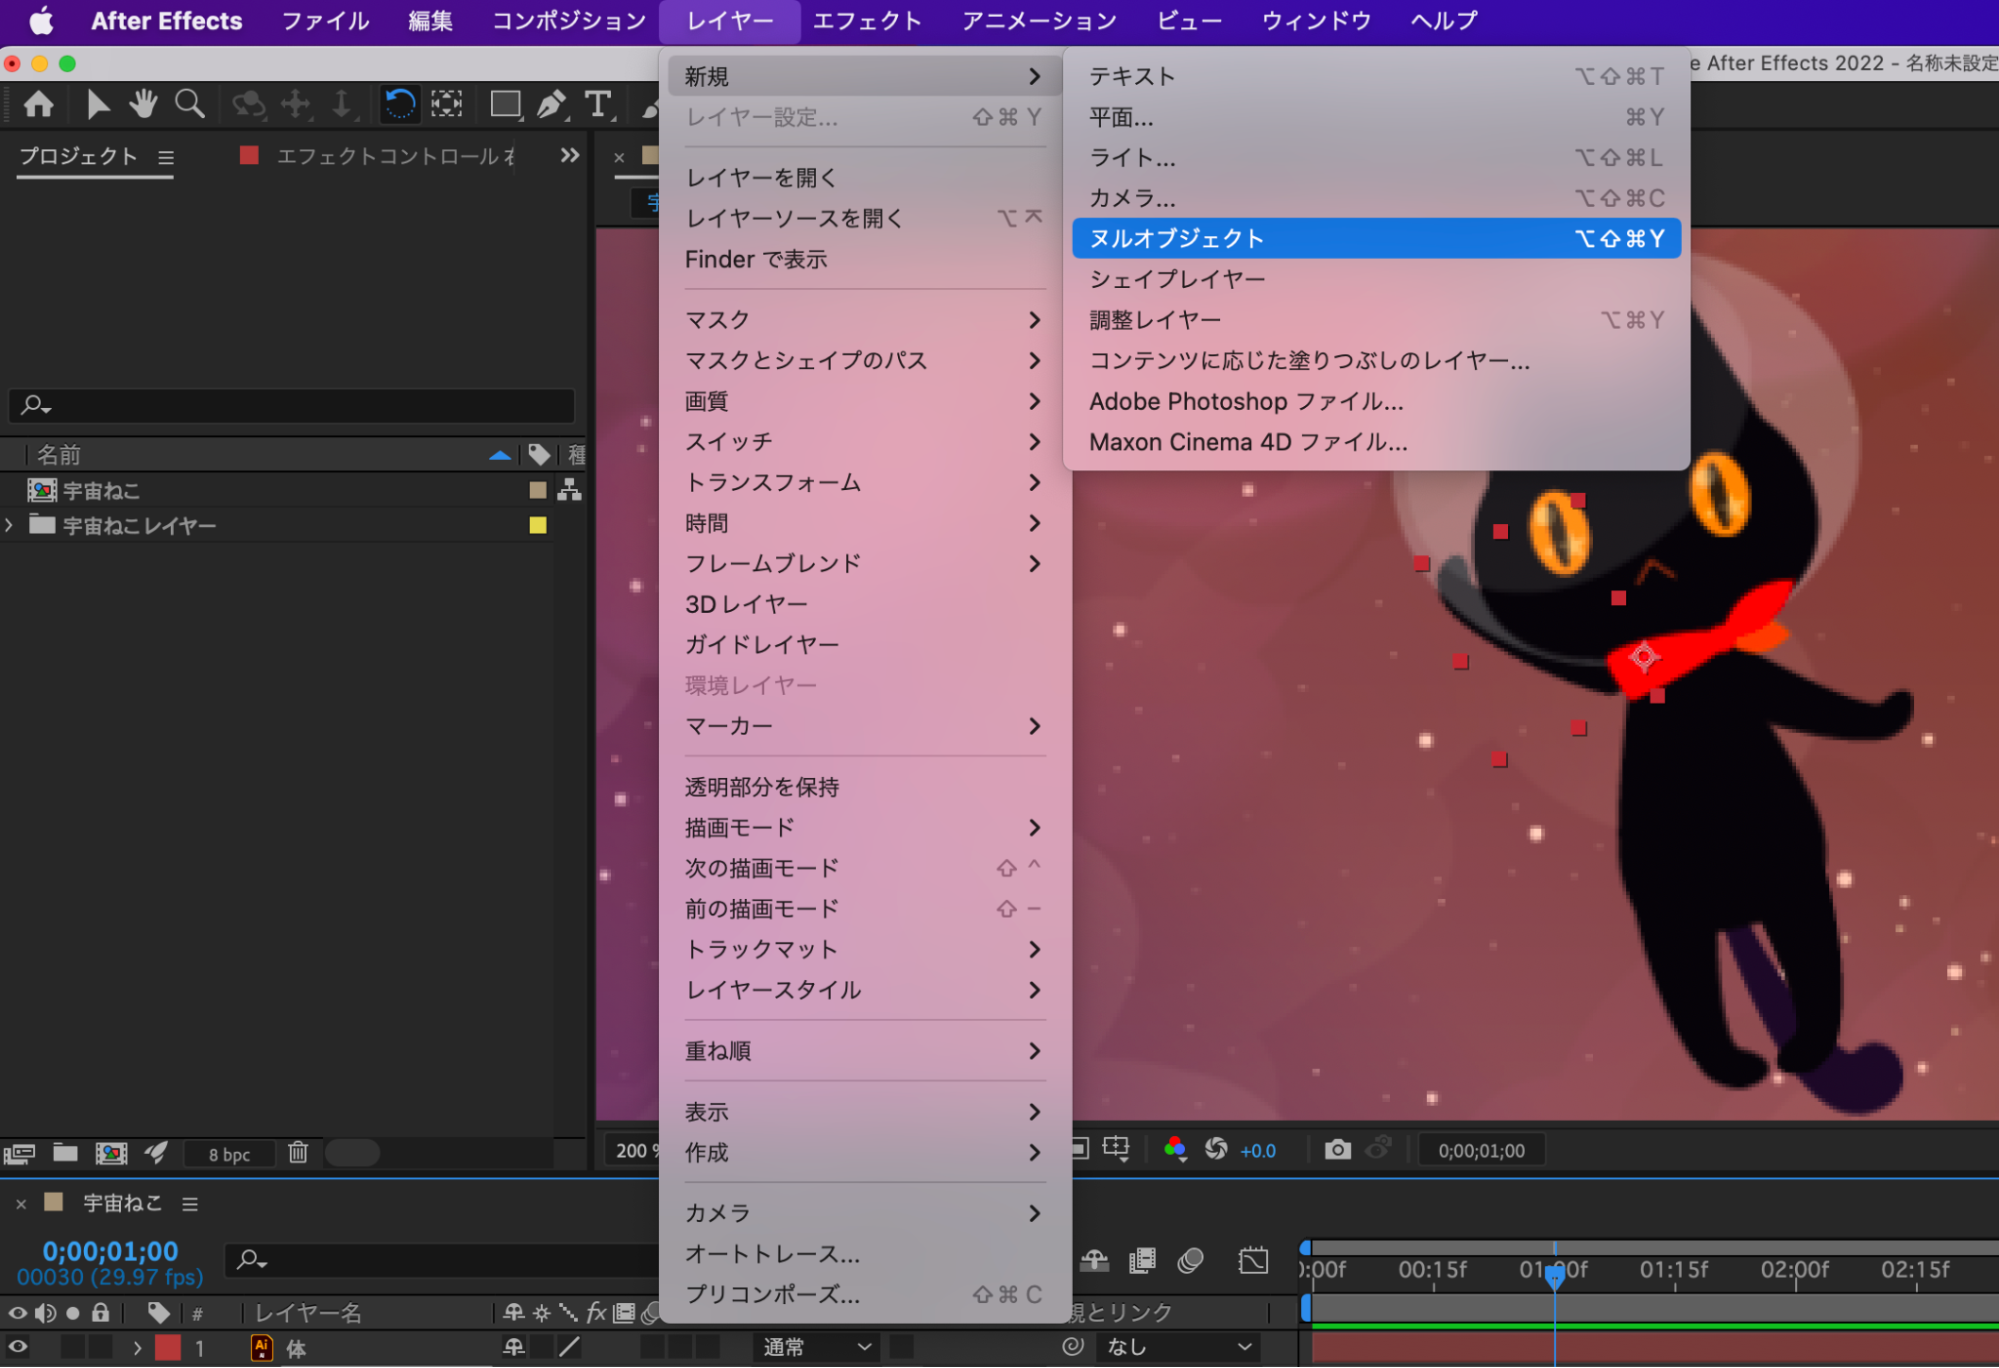Select the Pen tool
The height and width of the screenshot is (1368, 1999).
coord(551,104)
